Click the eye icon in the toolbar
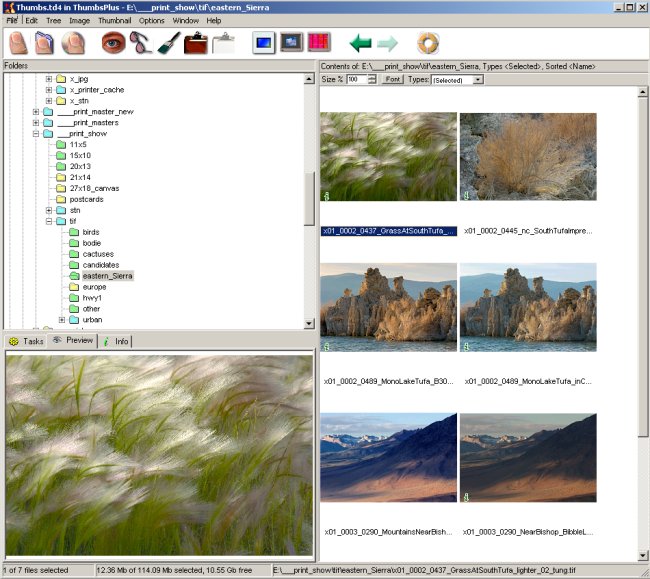 pyautogui.click(x=113, y=43)
